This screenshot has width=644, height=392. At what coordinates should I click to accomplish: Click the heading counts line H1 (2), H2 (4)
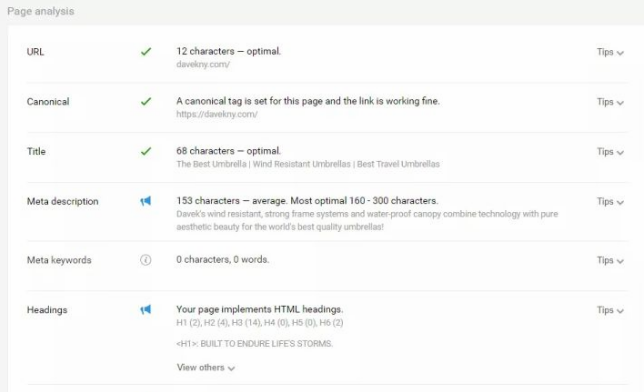pyautogui.click(x=260, y=323)
